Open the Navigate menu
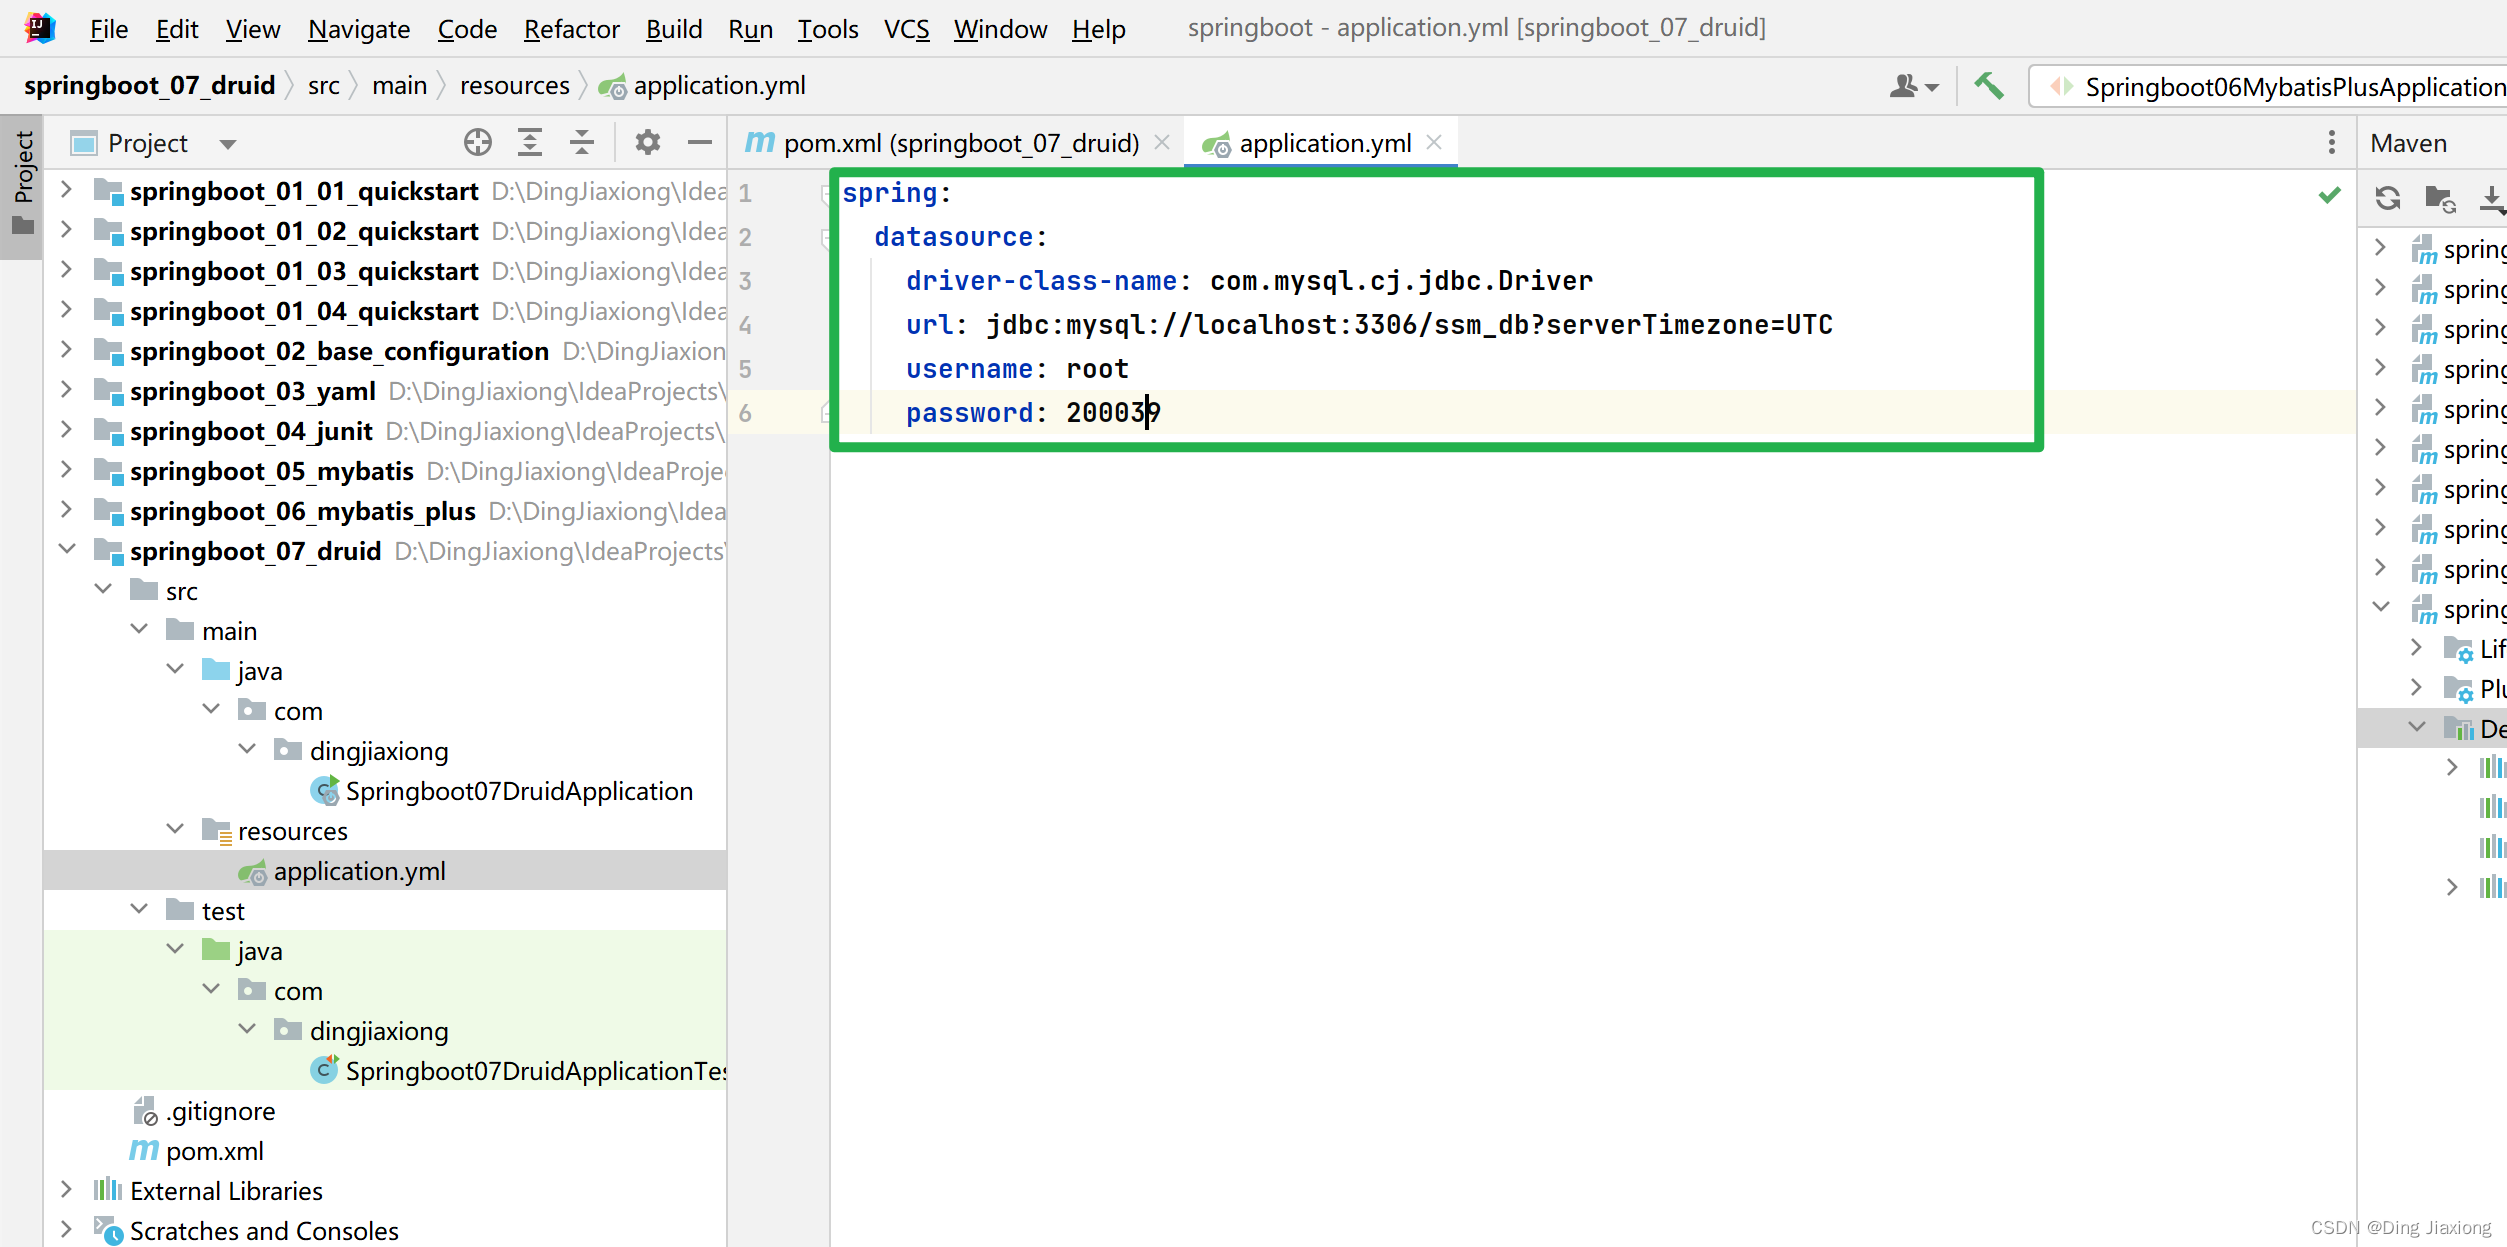This screenshot has width=2507, height=1247. [x=359, y=29]
